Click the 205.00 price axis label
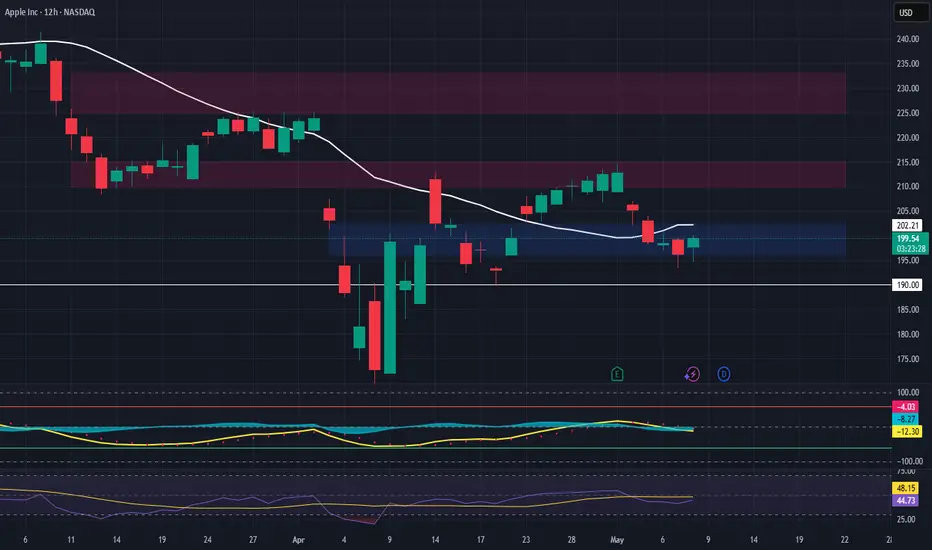This screenshot has width=932, height=550. [908, 211]
